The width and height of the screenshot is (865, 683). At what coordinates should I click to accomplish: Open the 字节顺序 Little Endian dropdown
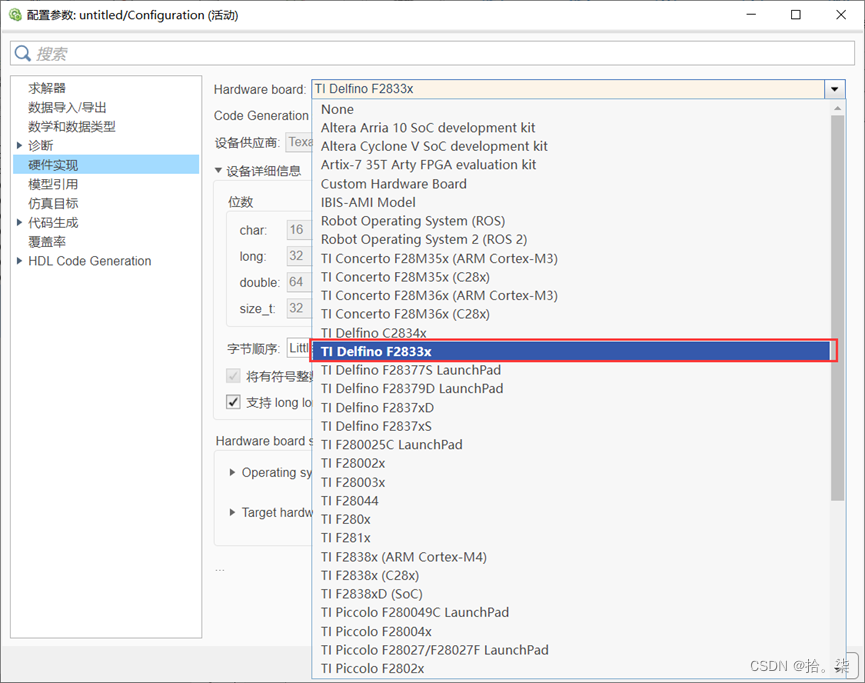299,348
